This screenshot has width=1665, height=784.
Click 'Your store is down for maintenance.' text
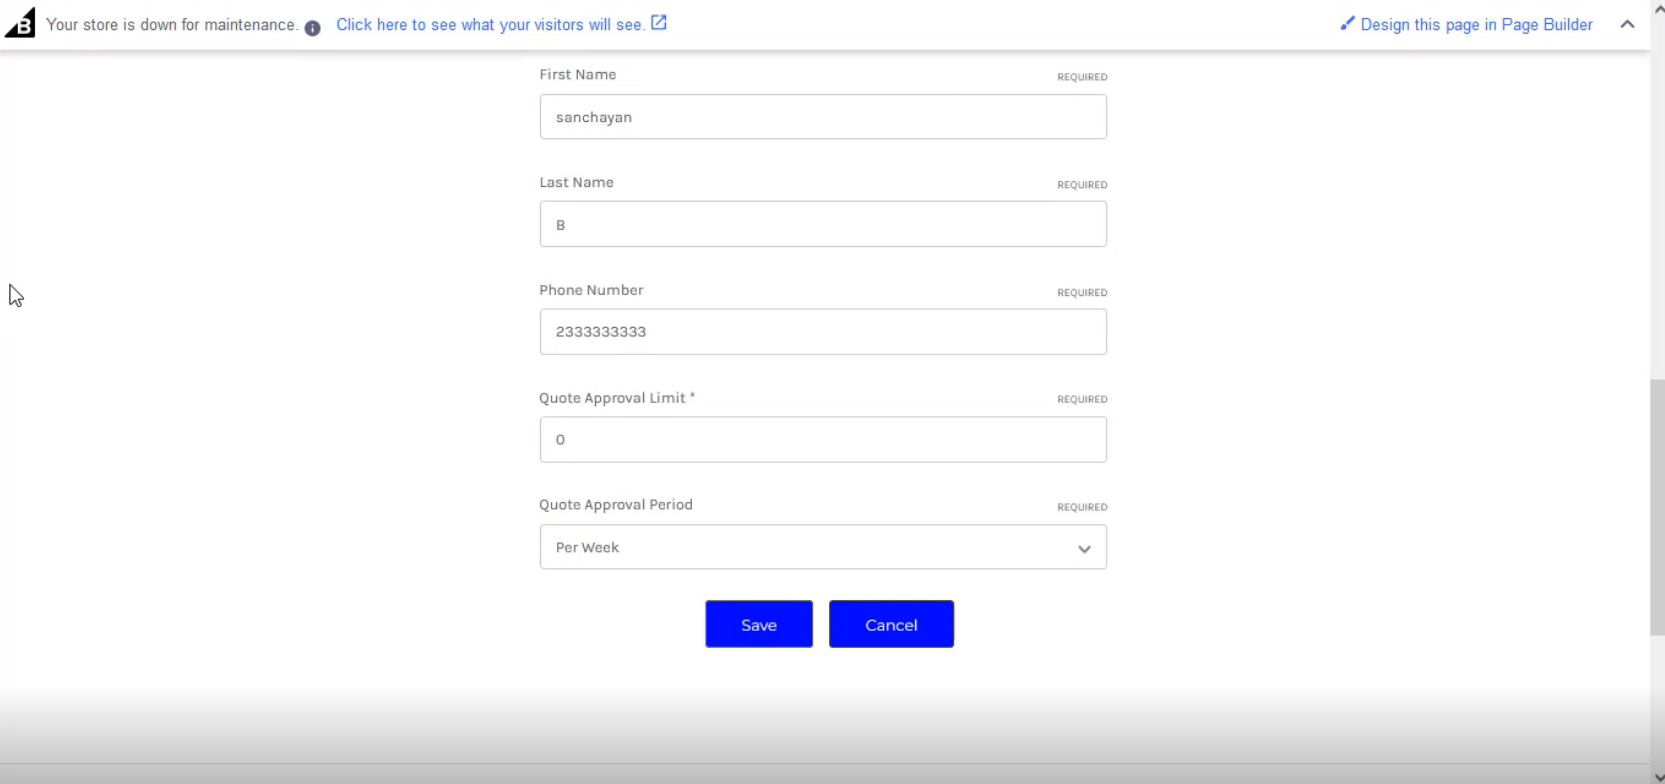(x=172, y=25)
